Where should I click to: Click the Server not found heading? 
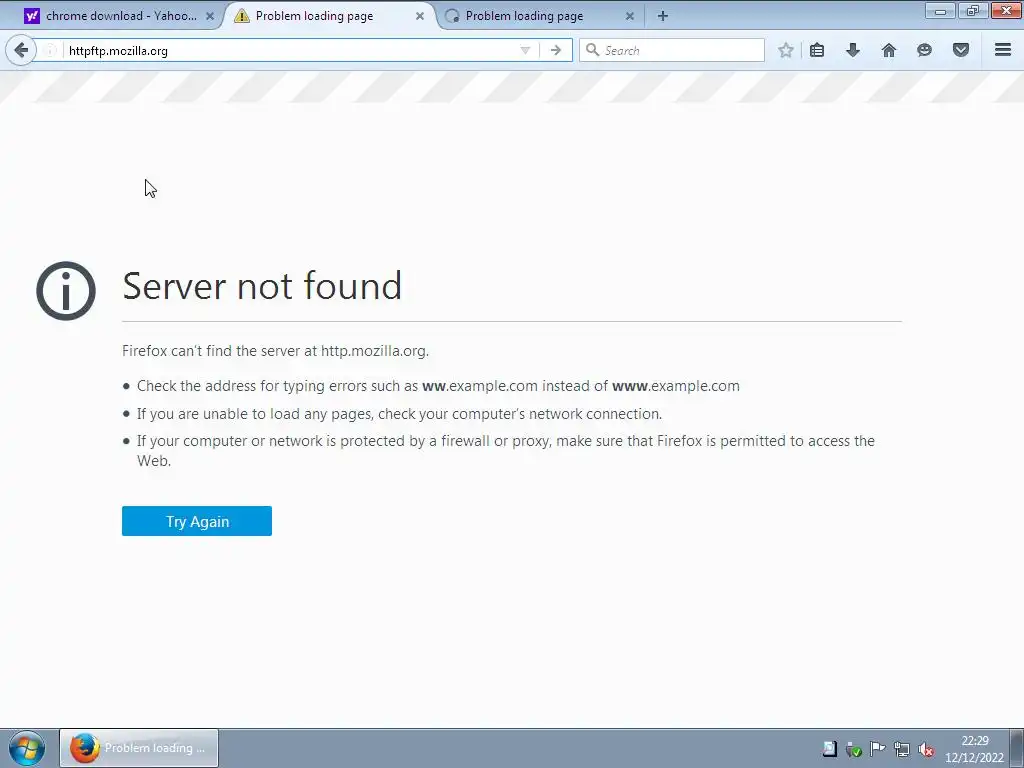click(x=262, y=286)
